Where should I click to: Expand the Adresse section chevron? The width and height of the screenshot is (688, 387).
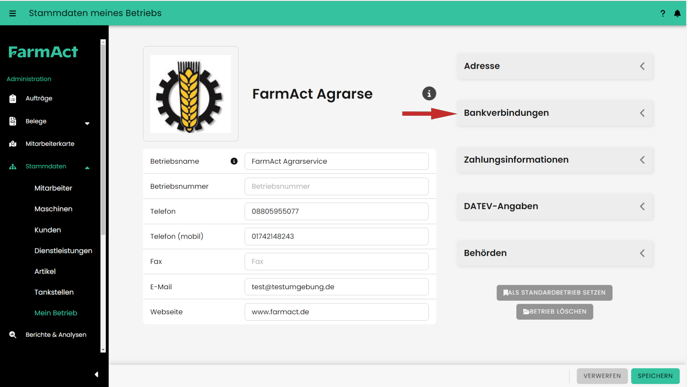[642, 66]
